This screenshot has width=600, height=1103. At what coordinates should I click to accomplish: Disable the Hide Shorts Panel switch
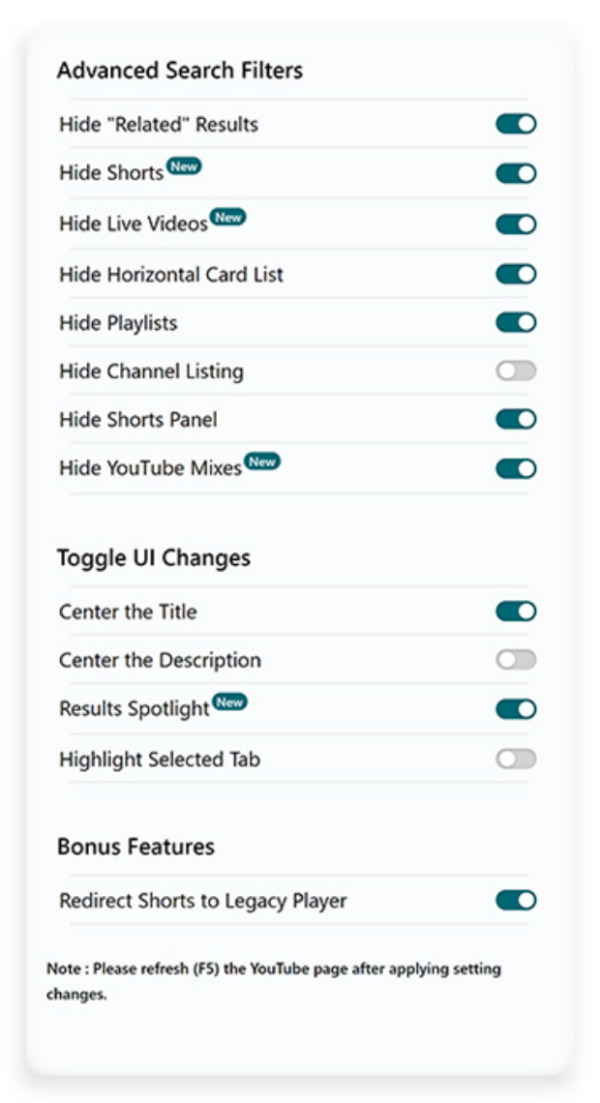coord(514,419)
